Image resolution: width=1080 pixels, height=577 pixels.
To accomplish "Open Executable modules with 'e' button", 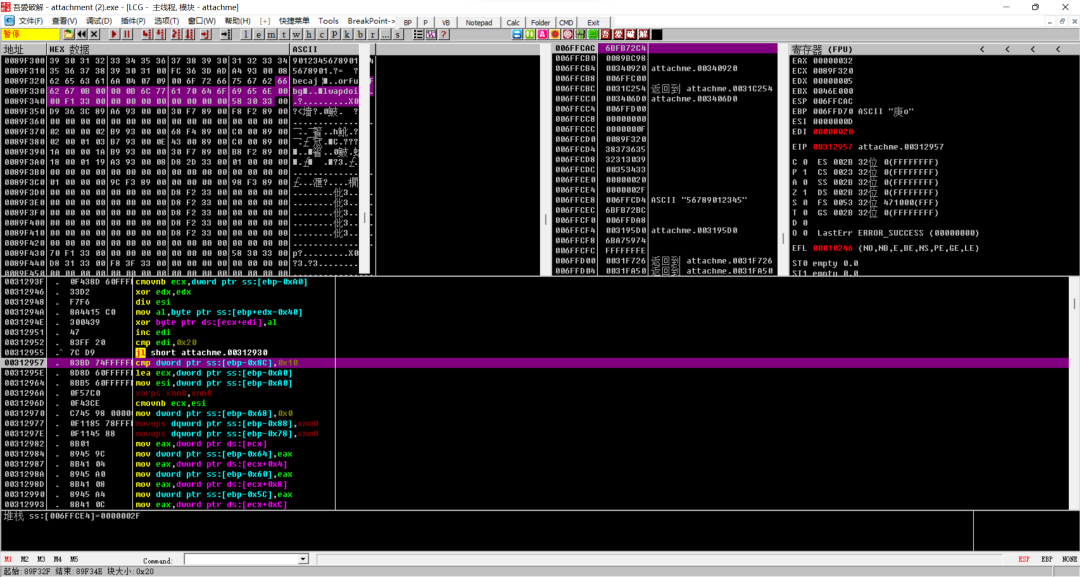I will 259,34.
